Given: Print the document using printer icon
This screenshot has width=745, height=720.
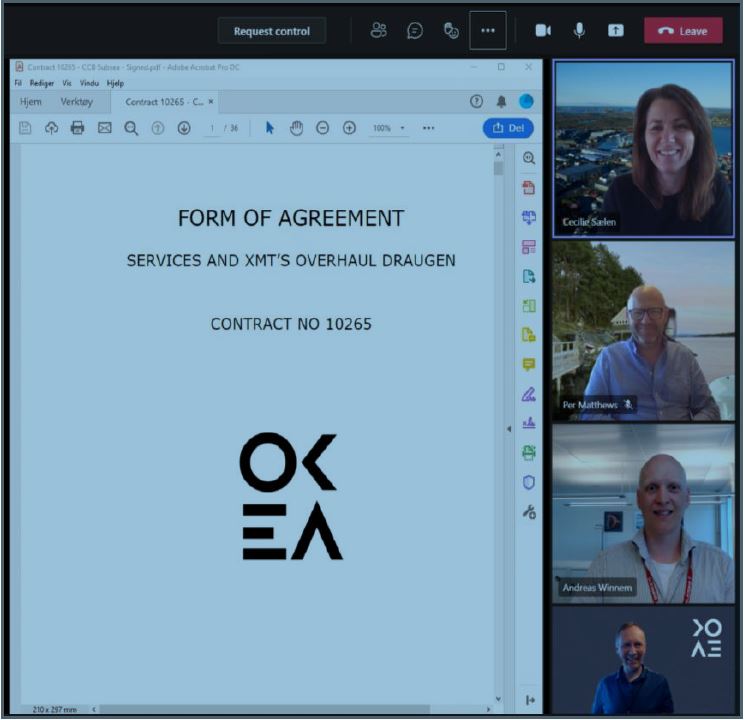Looking at the screenshot, I should pos(77,128).
